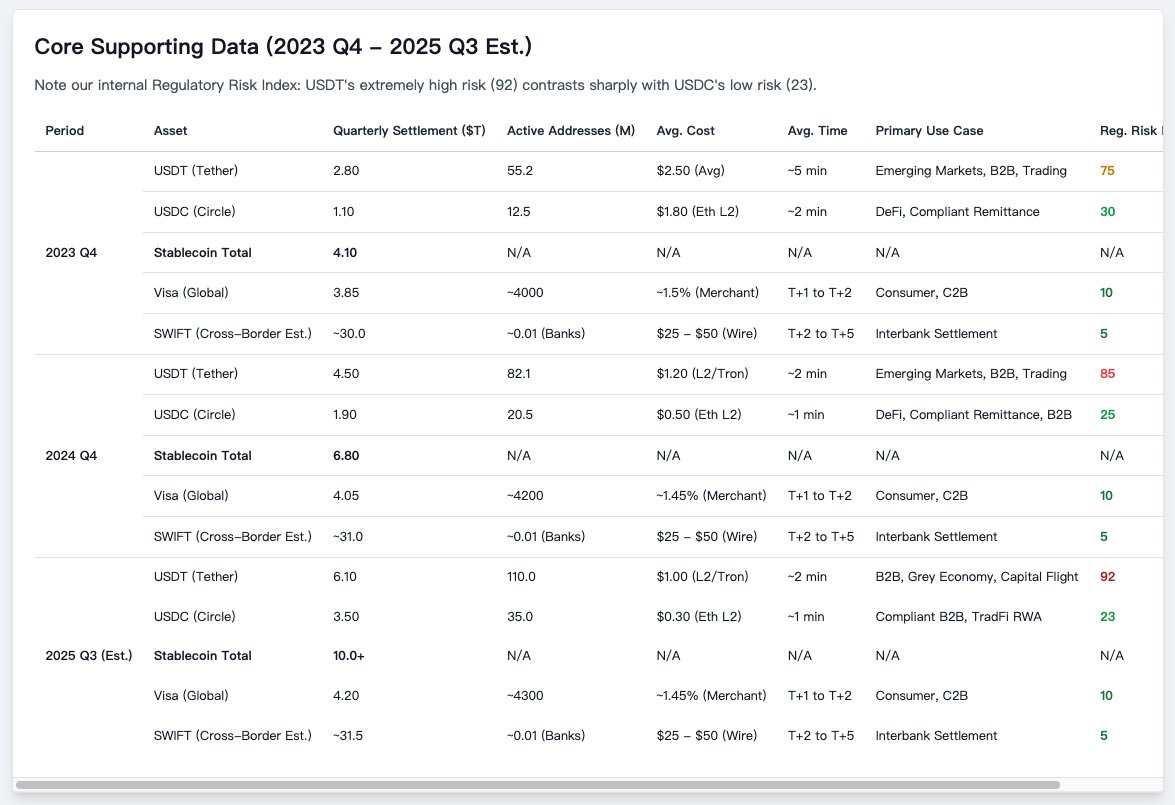Click 'DeFi, Compliant Remittance, B2B' use case

[973, 414]
